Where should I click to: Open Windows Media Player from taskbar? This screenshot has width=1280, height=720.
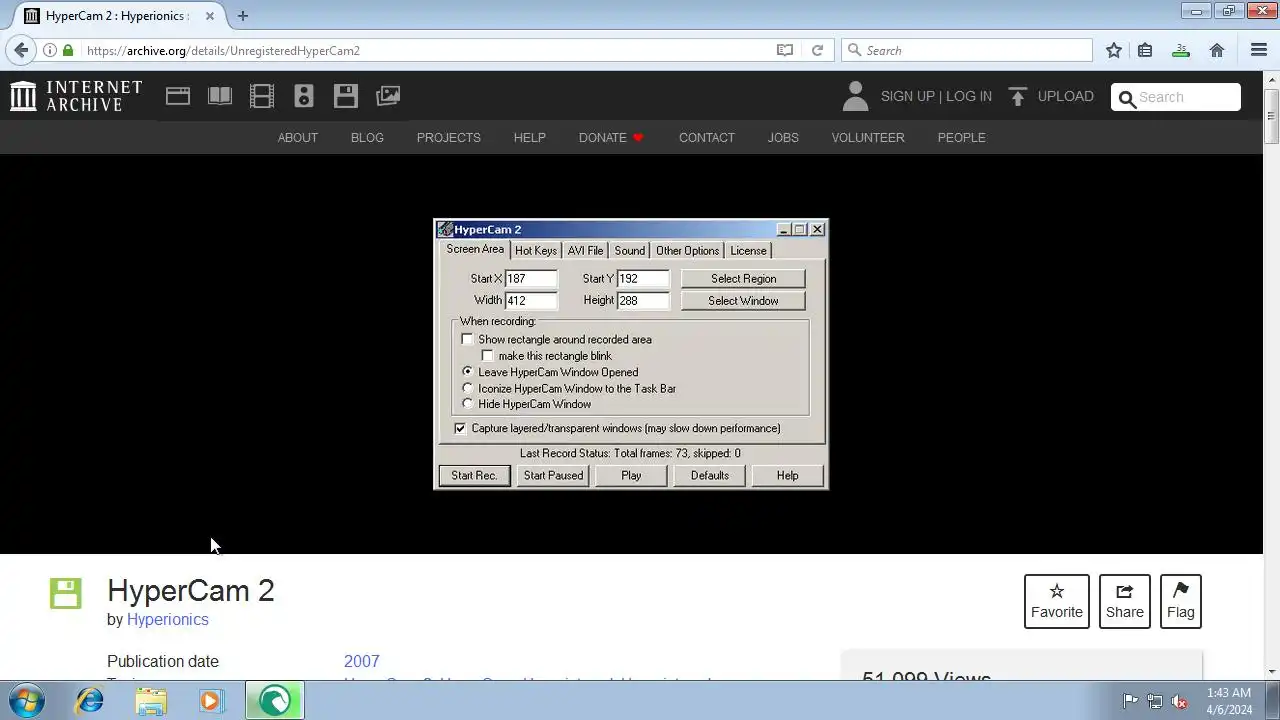[x=211, y=701]
